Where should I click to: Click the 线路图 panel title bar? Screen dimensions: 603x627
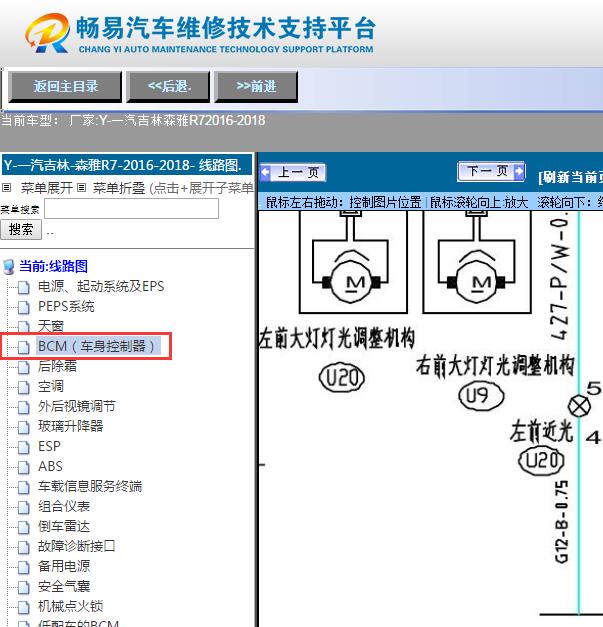point(127,165)
